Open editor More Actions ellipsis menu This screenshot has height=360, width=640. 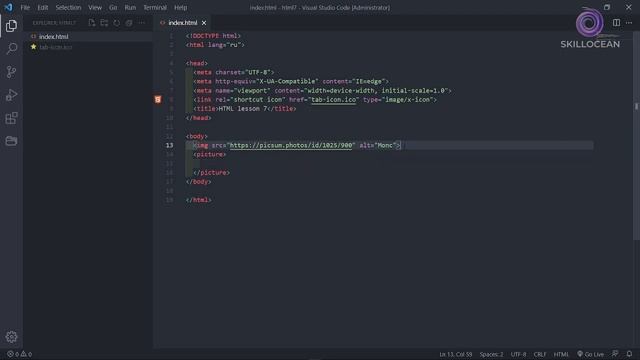coord(629,23)
